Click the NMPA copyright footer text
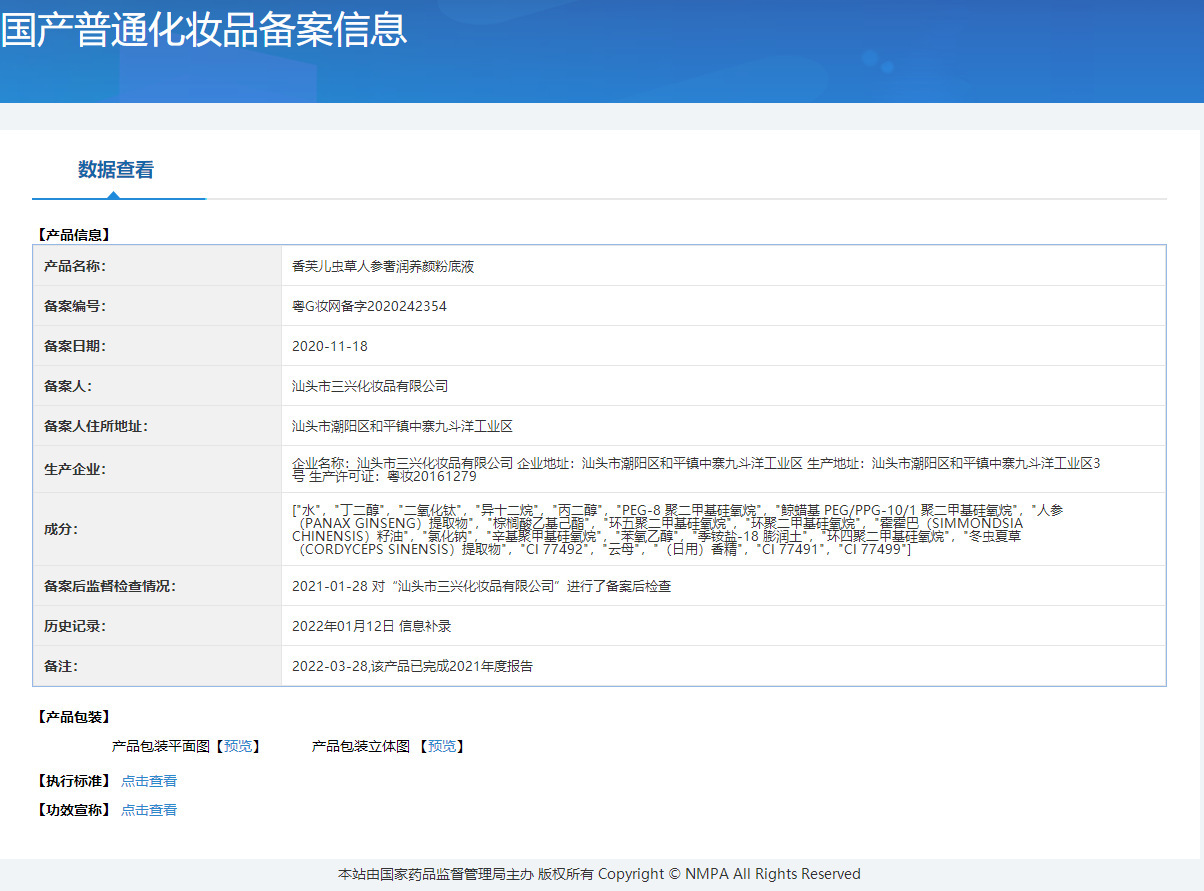1204x891 pixels. [x=599, y=874]
